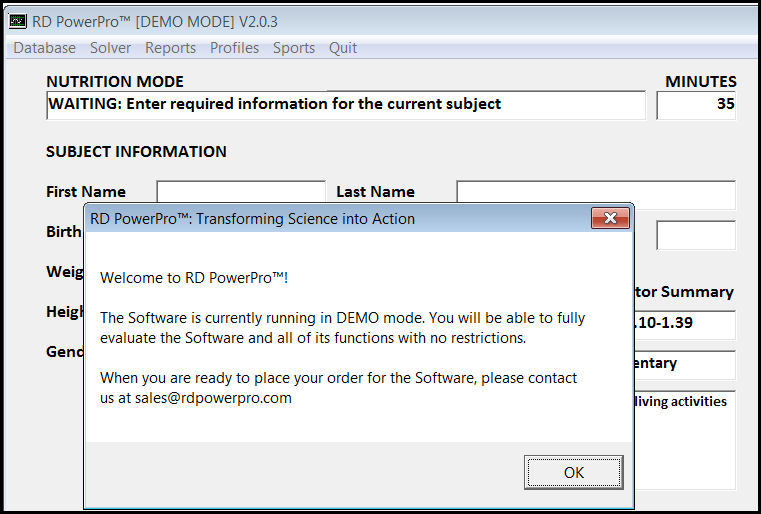Click the summary value ending 10-1.39
Image resolution: width=761 pixels, height=514 pixels.
pos(685,325)
